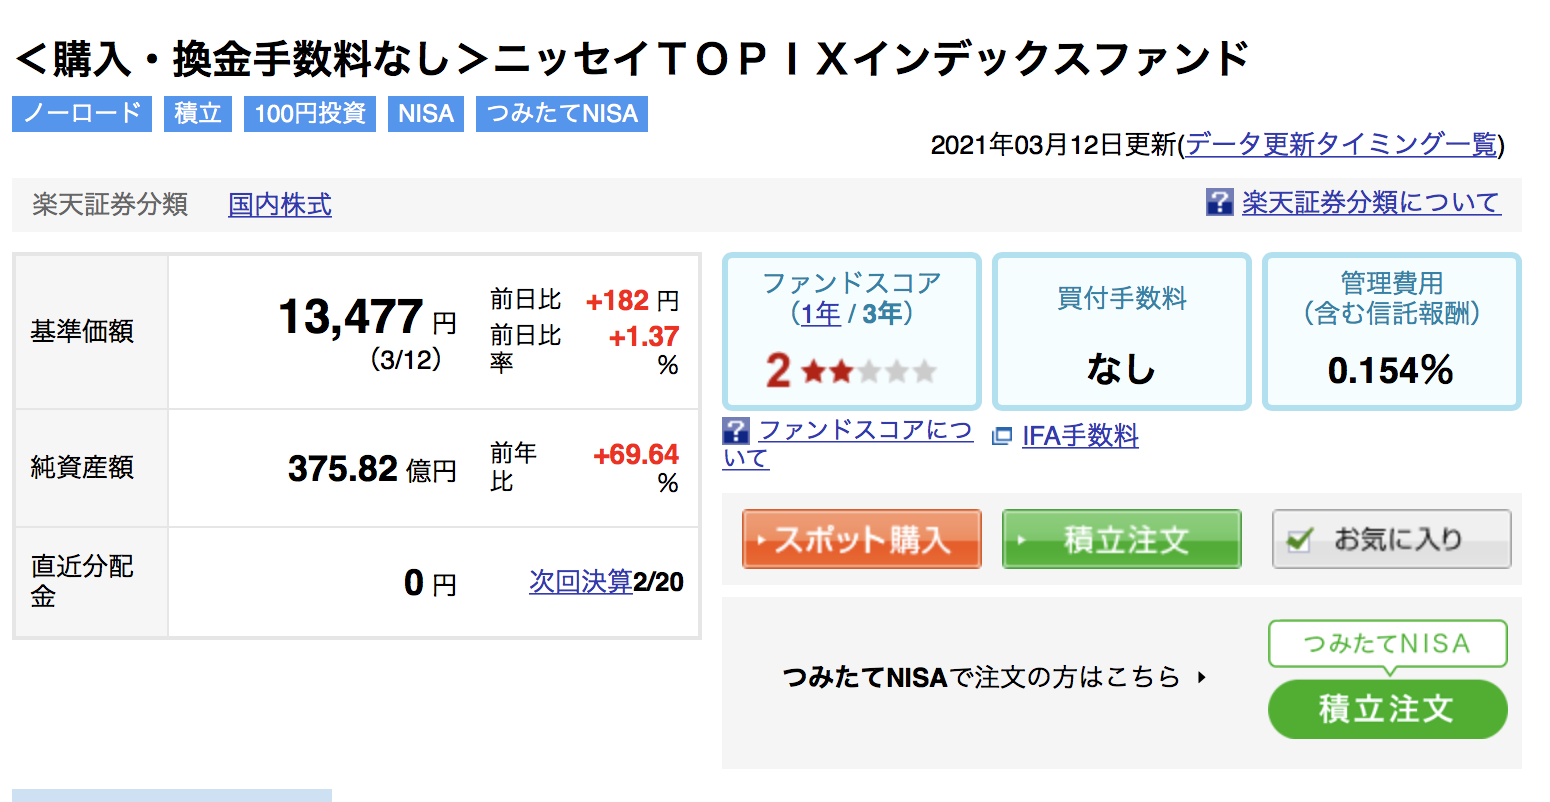Open the 次回決算 link
Viewport: 1550px width, 802px height.
tap(581, 582)
